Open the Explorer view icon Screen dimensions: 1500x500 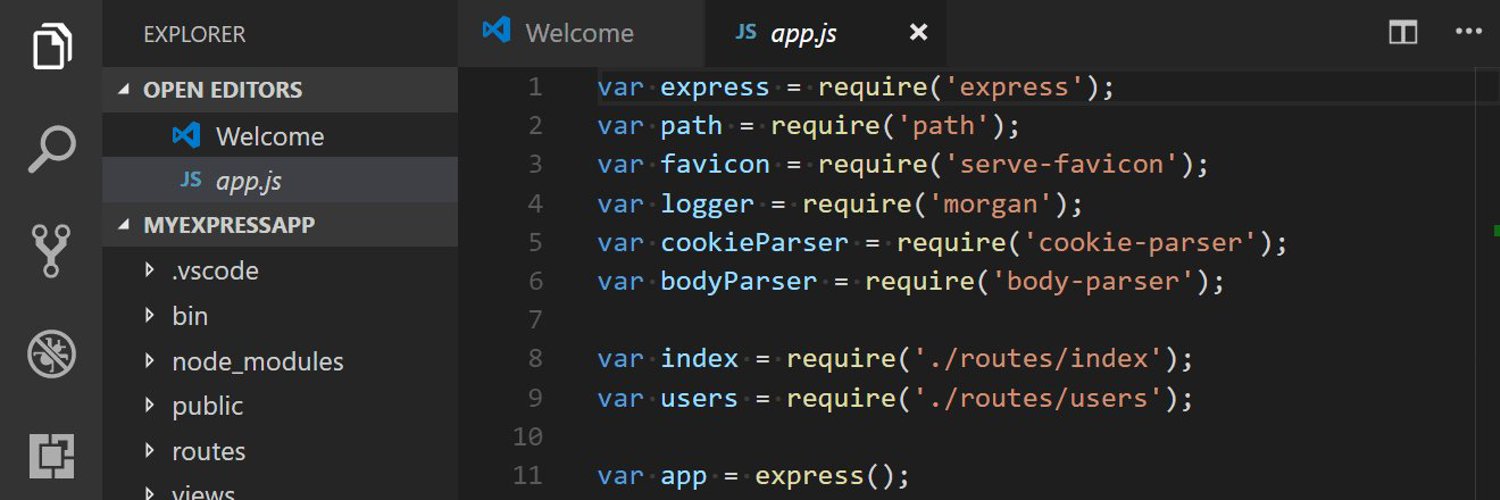pyautogui.click(x=52, y=45)
